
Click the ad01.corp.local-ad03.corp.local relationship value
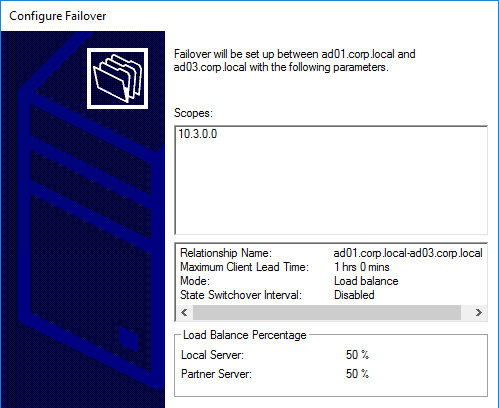[x=408, y=253]
